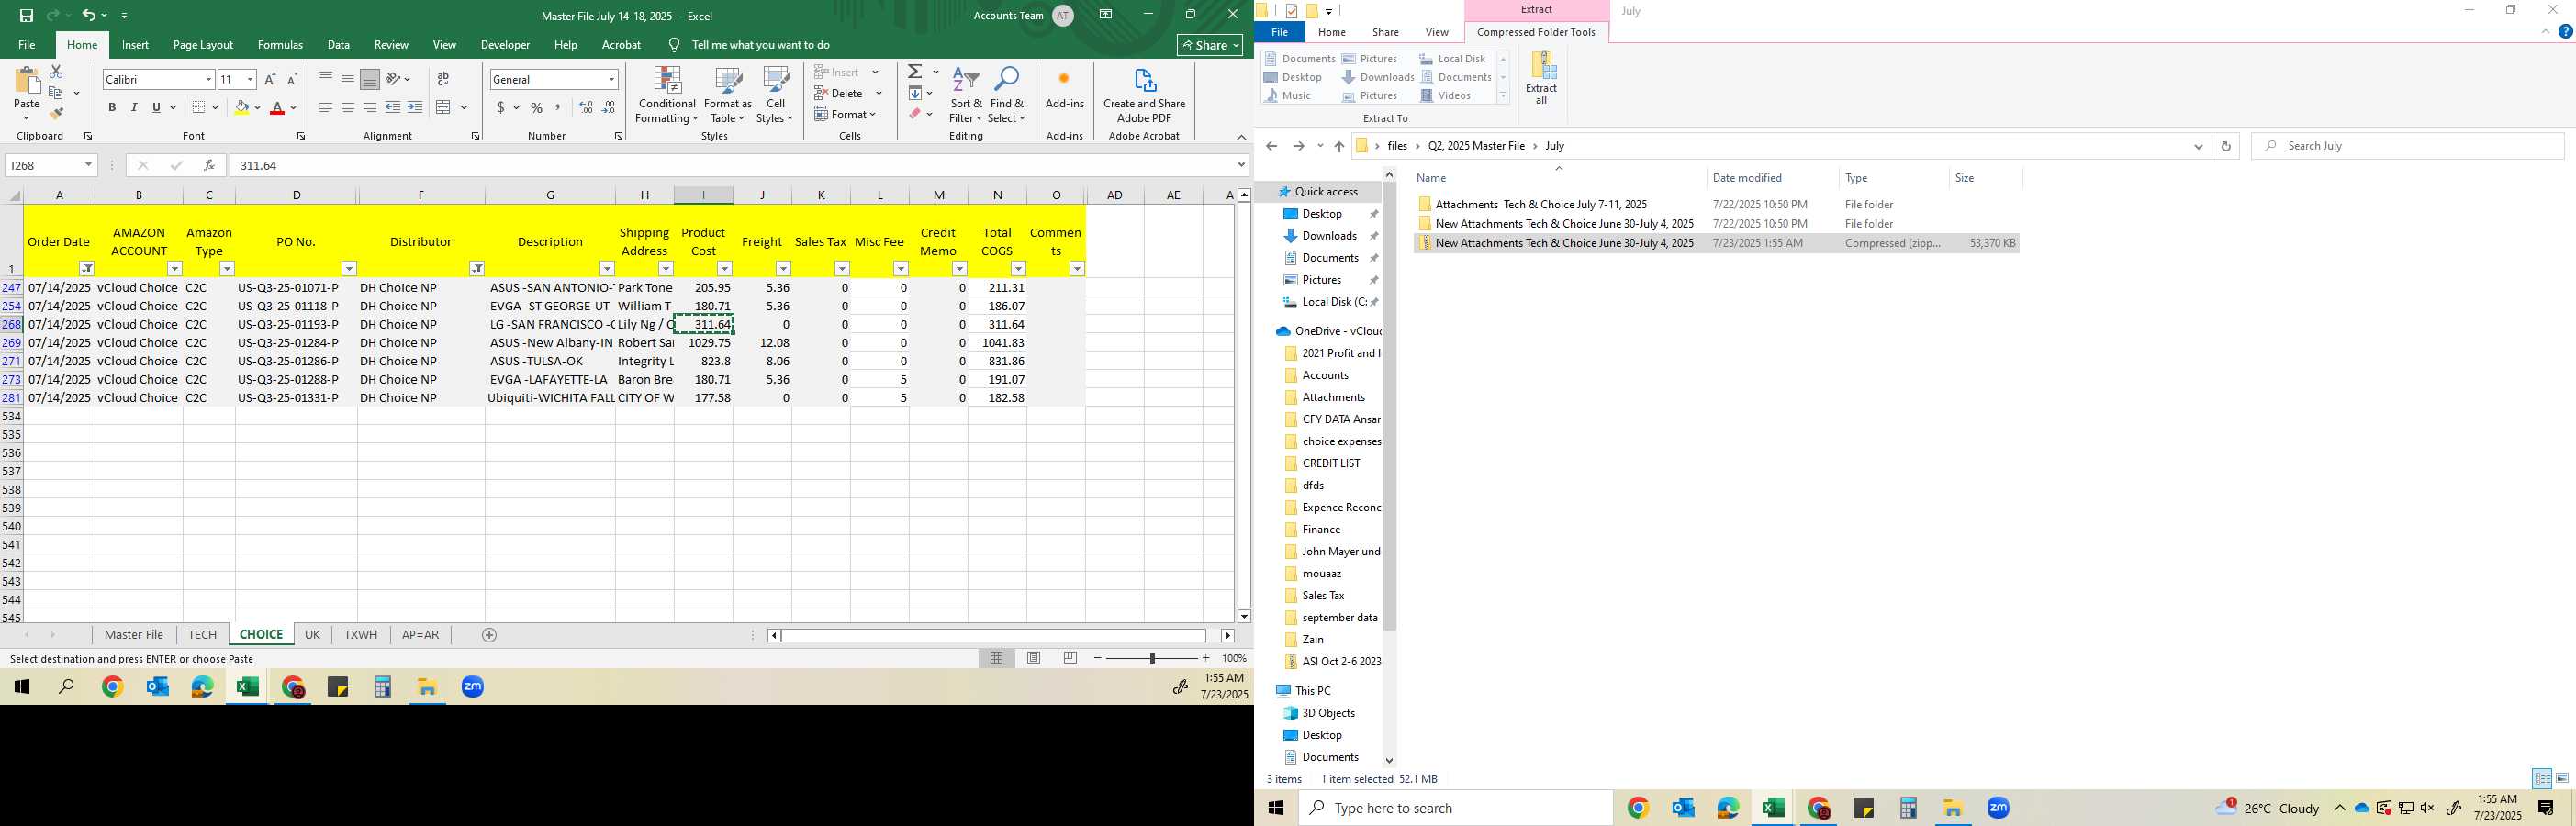Click the Paste button
Screen dimensions: 2576x826
click(27, 93)
